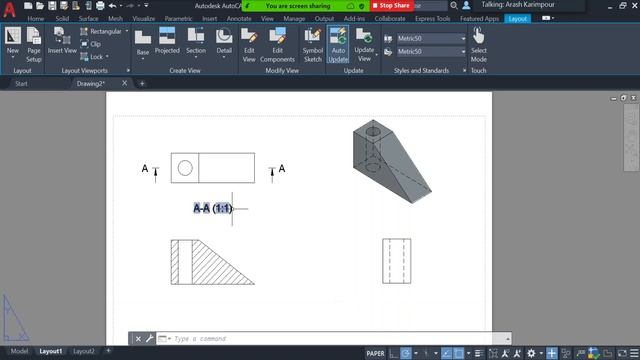Click the isometric 3D wedge view
The width and height of the screenshot is (640, 360).
tap(392, 161)
